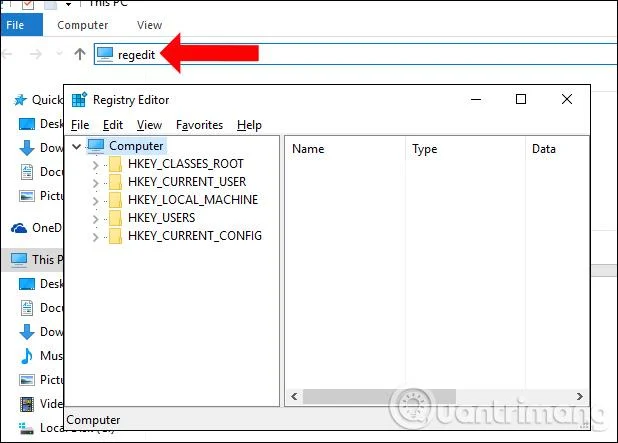This screenshot has height=443, width=618.
Task: Click the scroll right arrow in values pane
Action: [x=579, y=396]
